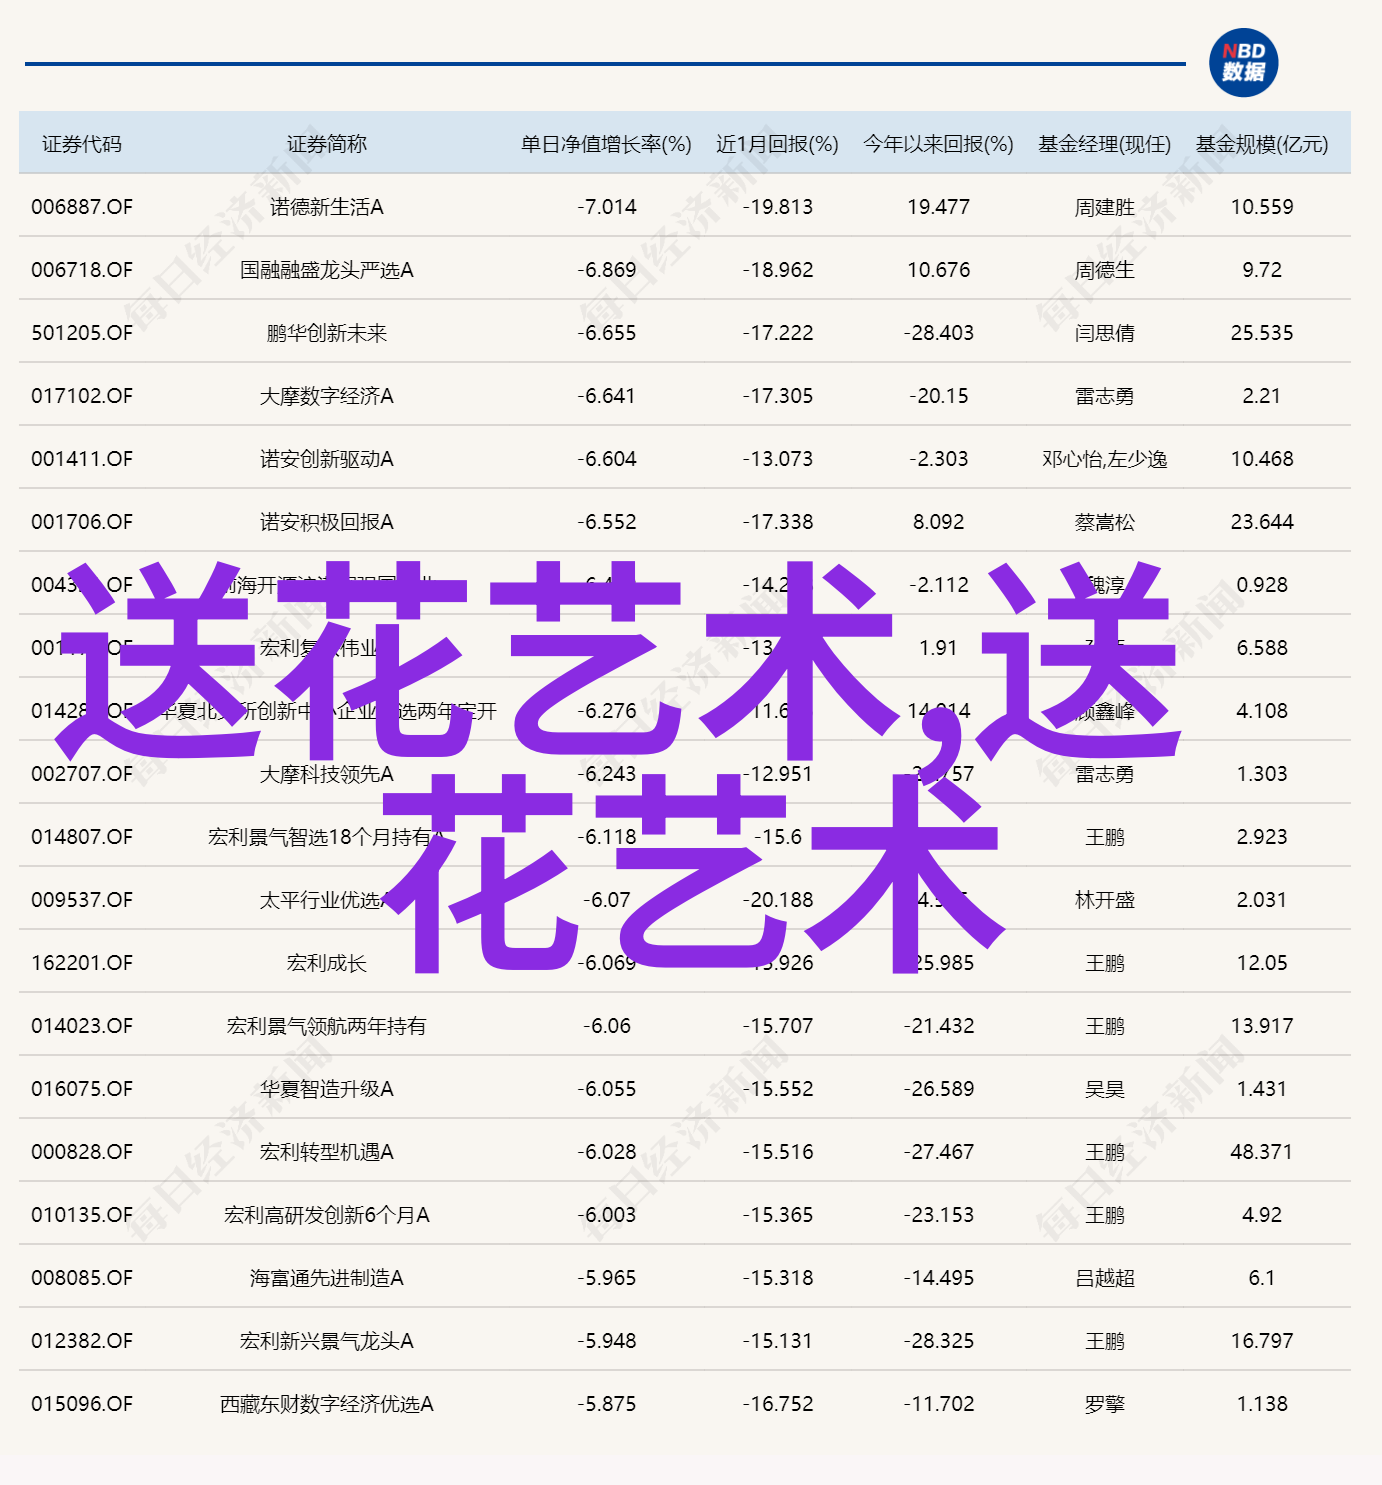The height and width of the screenshot is (1485, 1382).
Task: Select fund code 006718.OF
Action: tap(82, 270)
